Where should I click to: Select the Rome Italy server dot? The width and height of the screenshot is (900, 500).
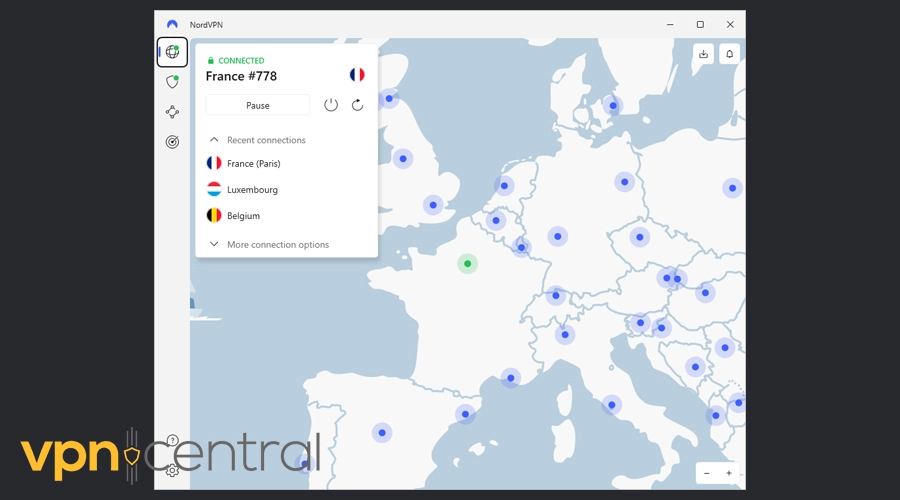tap(612, 405)
